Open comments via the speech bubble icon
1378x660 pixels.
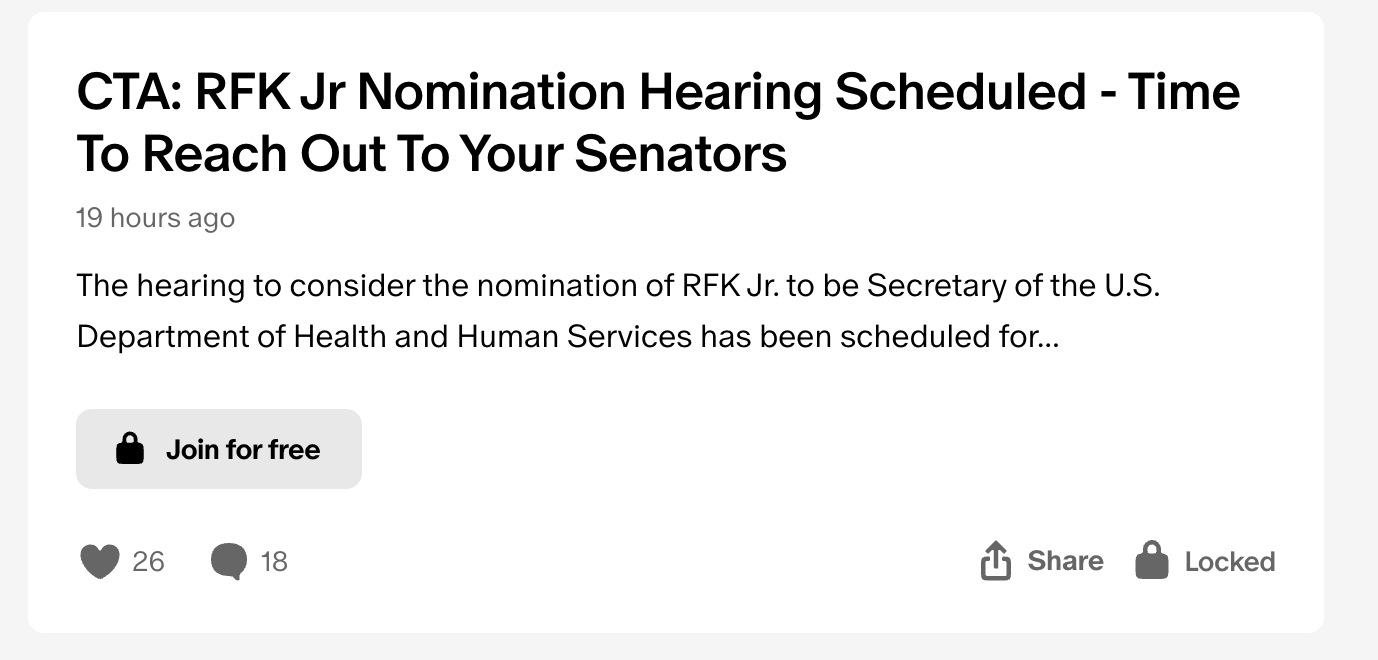tap(229, 562)
